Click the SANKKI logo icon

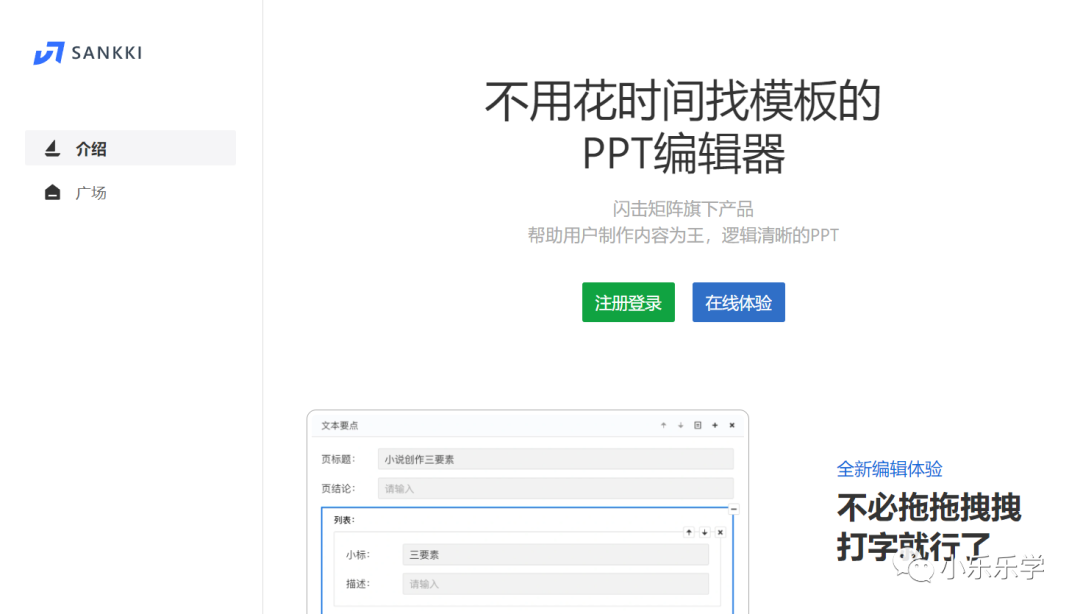point(49,52)
